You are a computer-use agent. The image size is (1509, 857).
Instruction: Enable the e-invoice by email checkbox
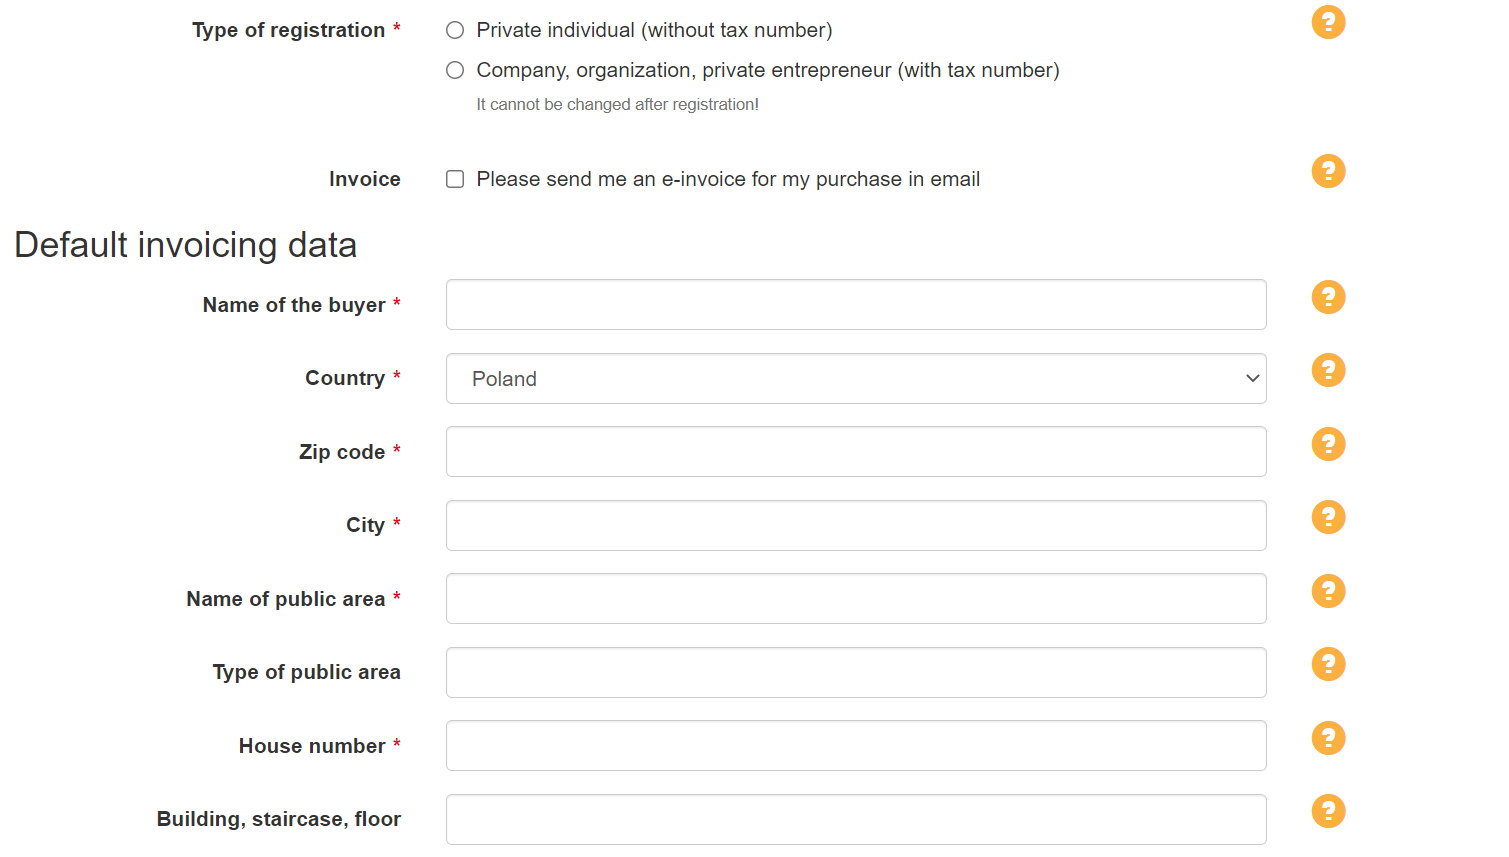(x=455, y=179)
